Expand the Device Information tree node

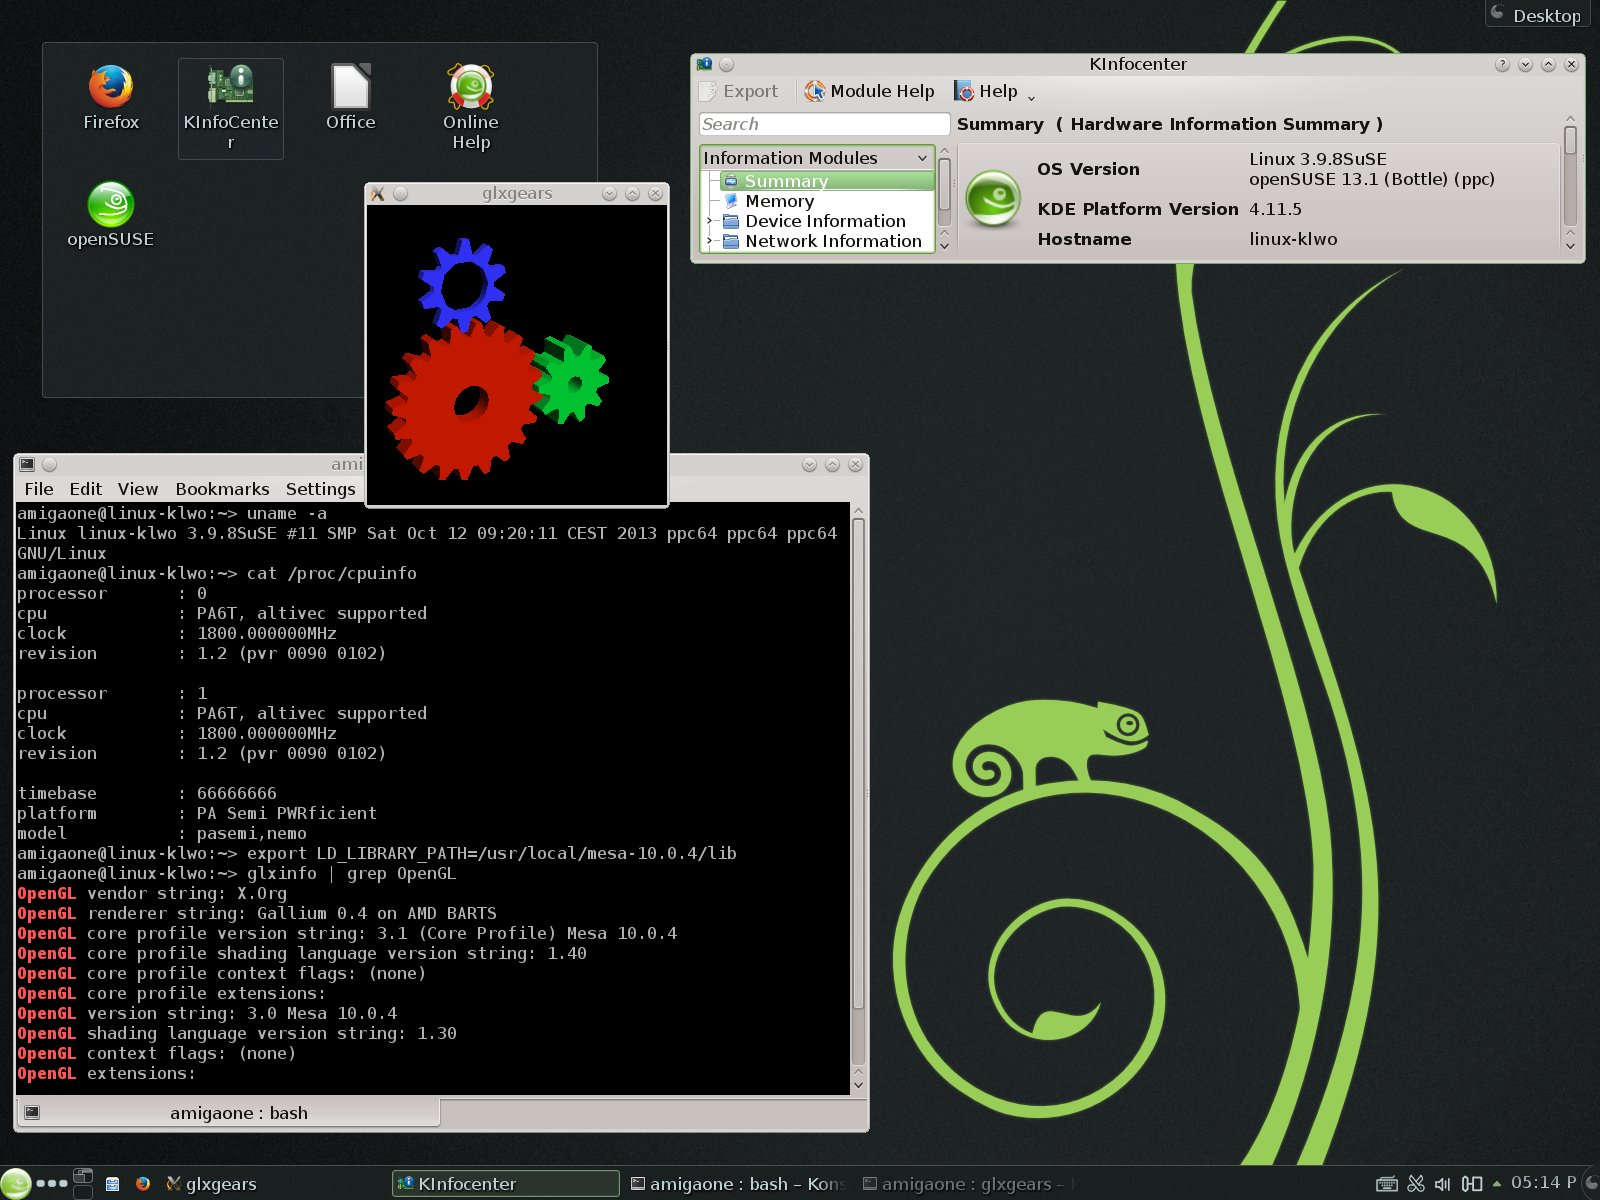(709, 221)
